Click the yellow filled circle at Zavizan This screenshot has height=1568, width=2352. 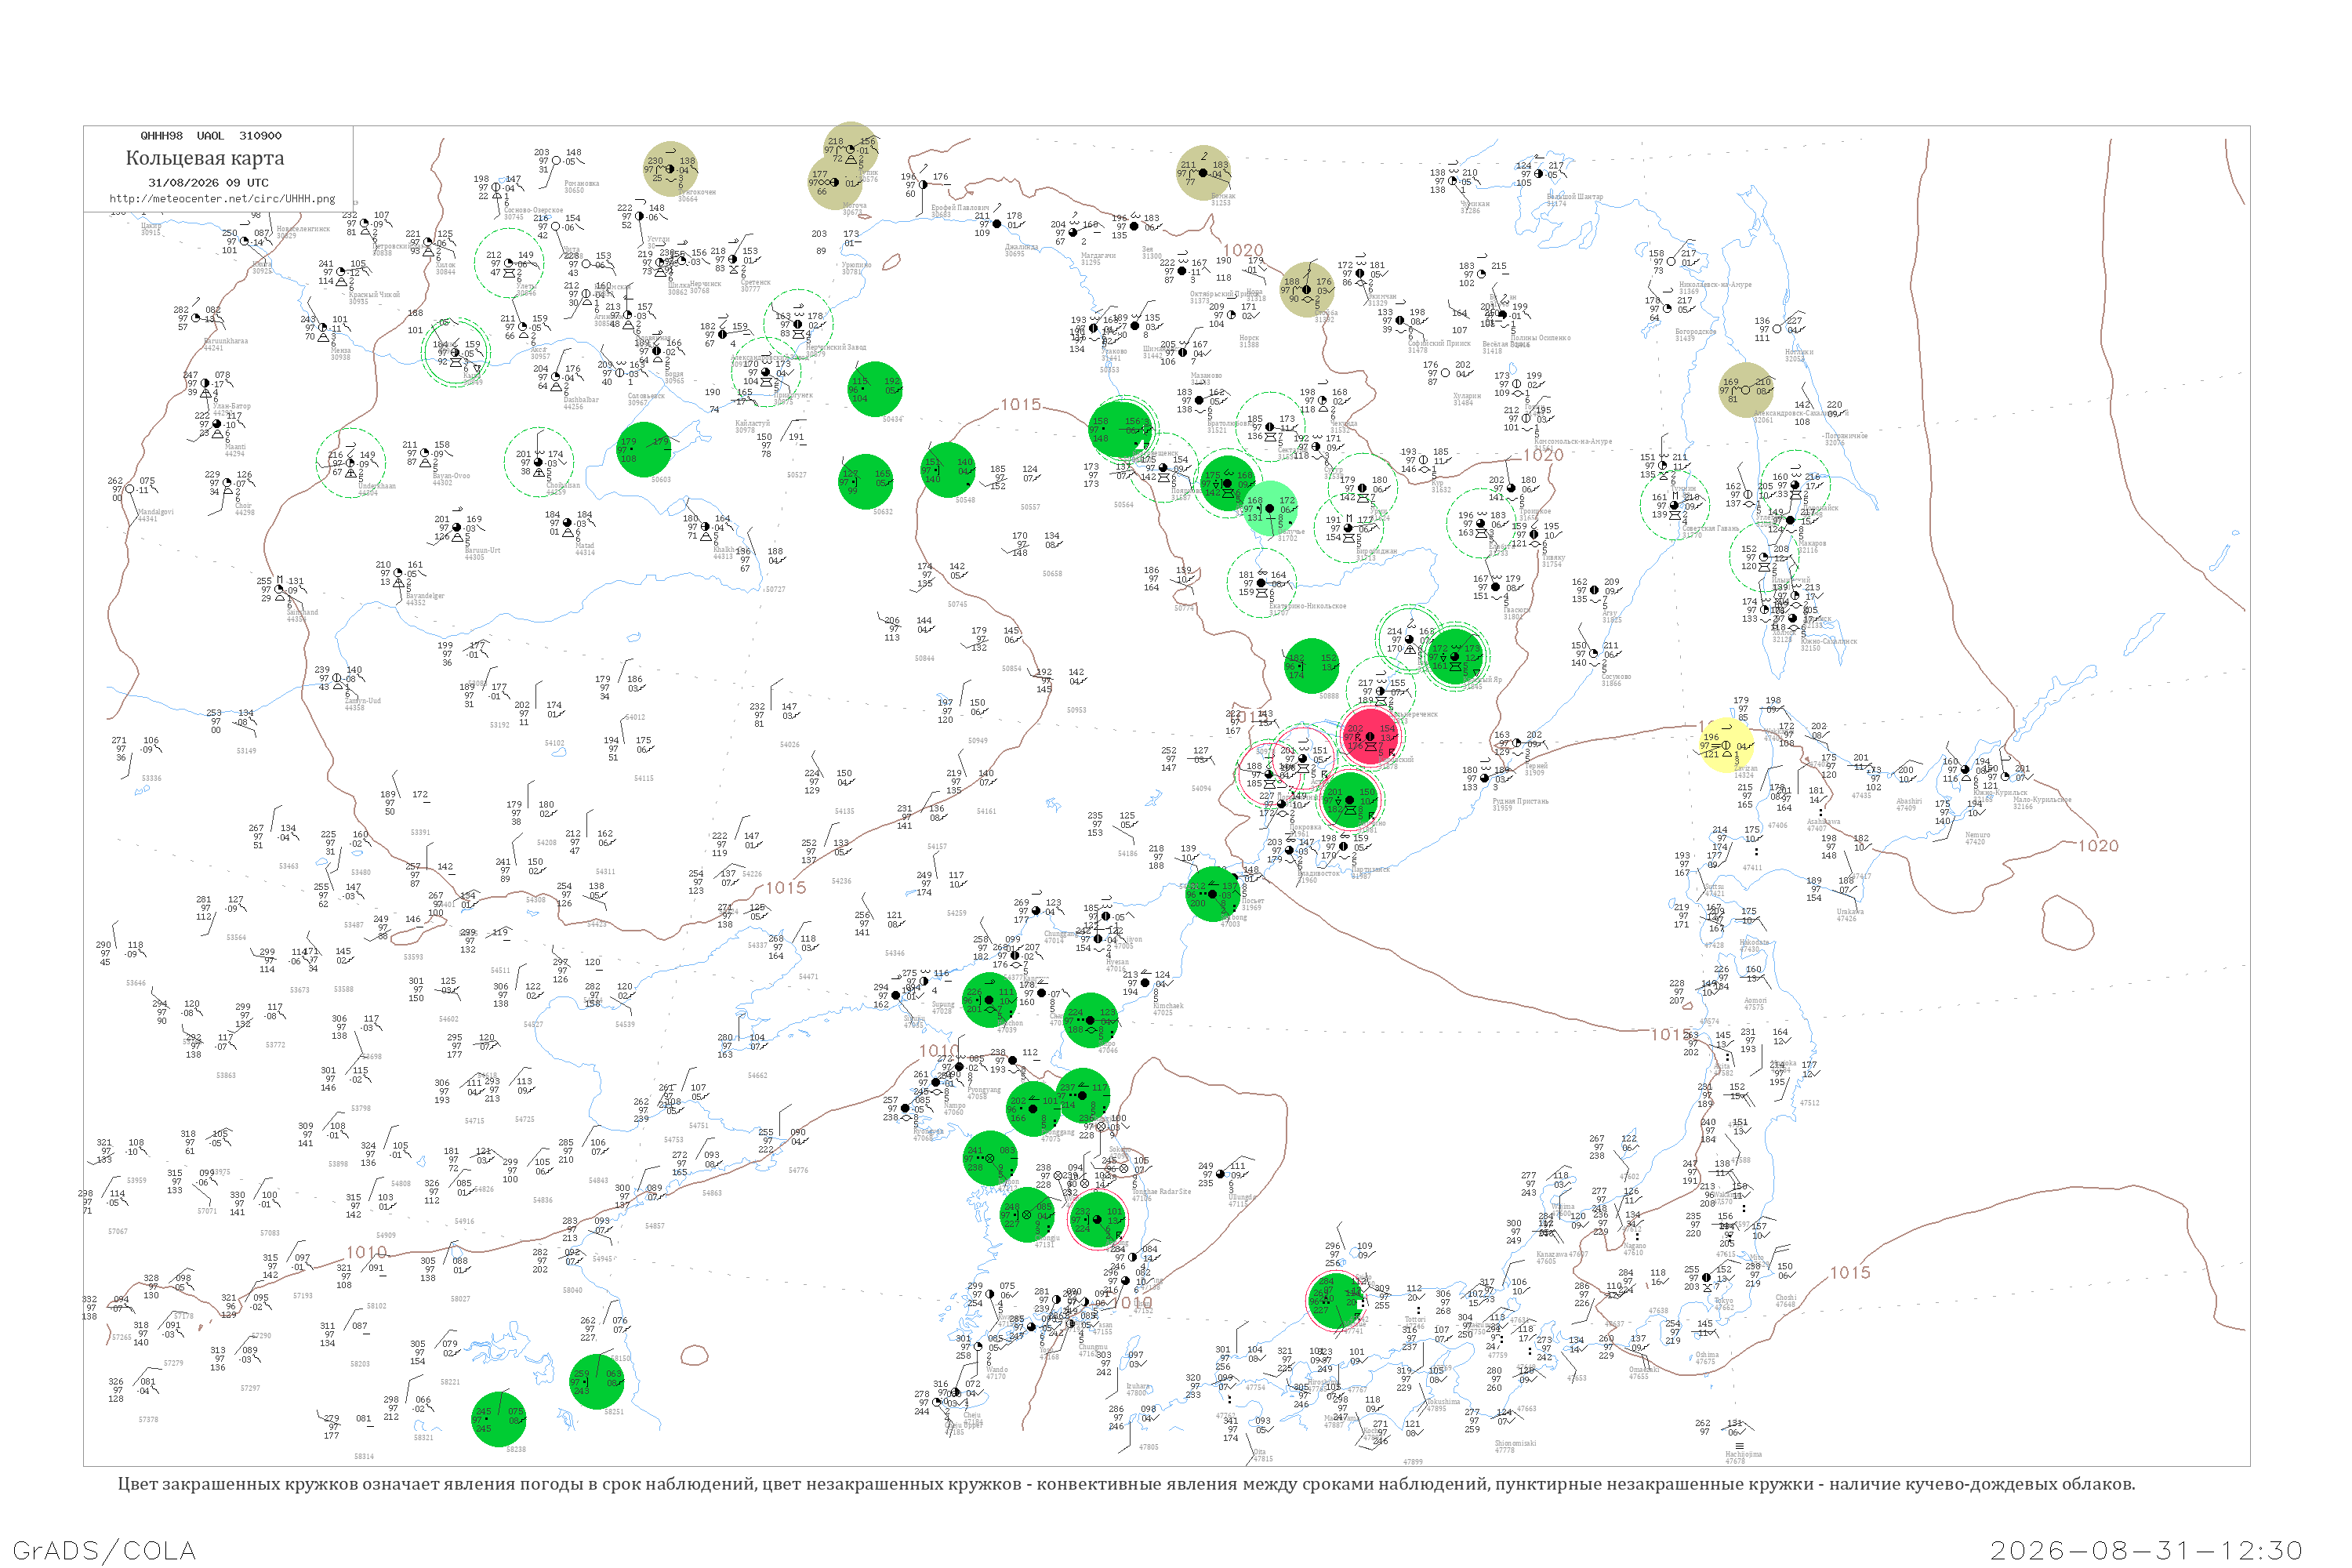(x=1726, y=746)
